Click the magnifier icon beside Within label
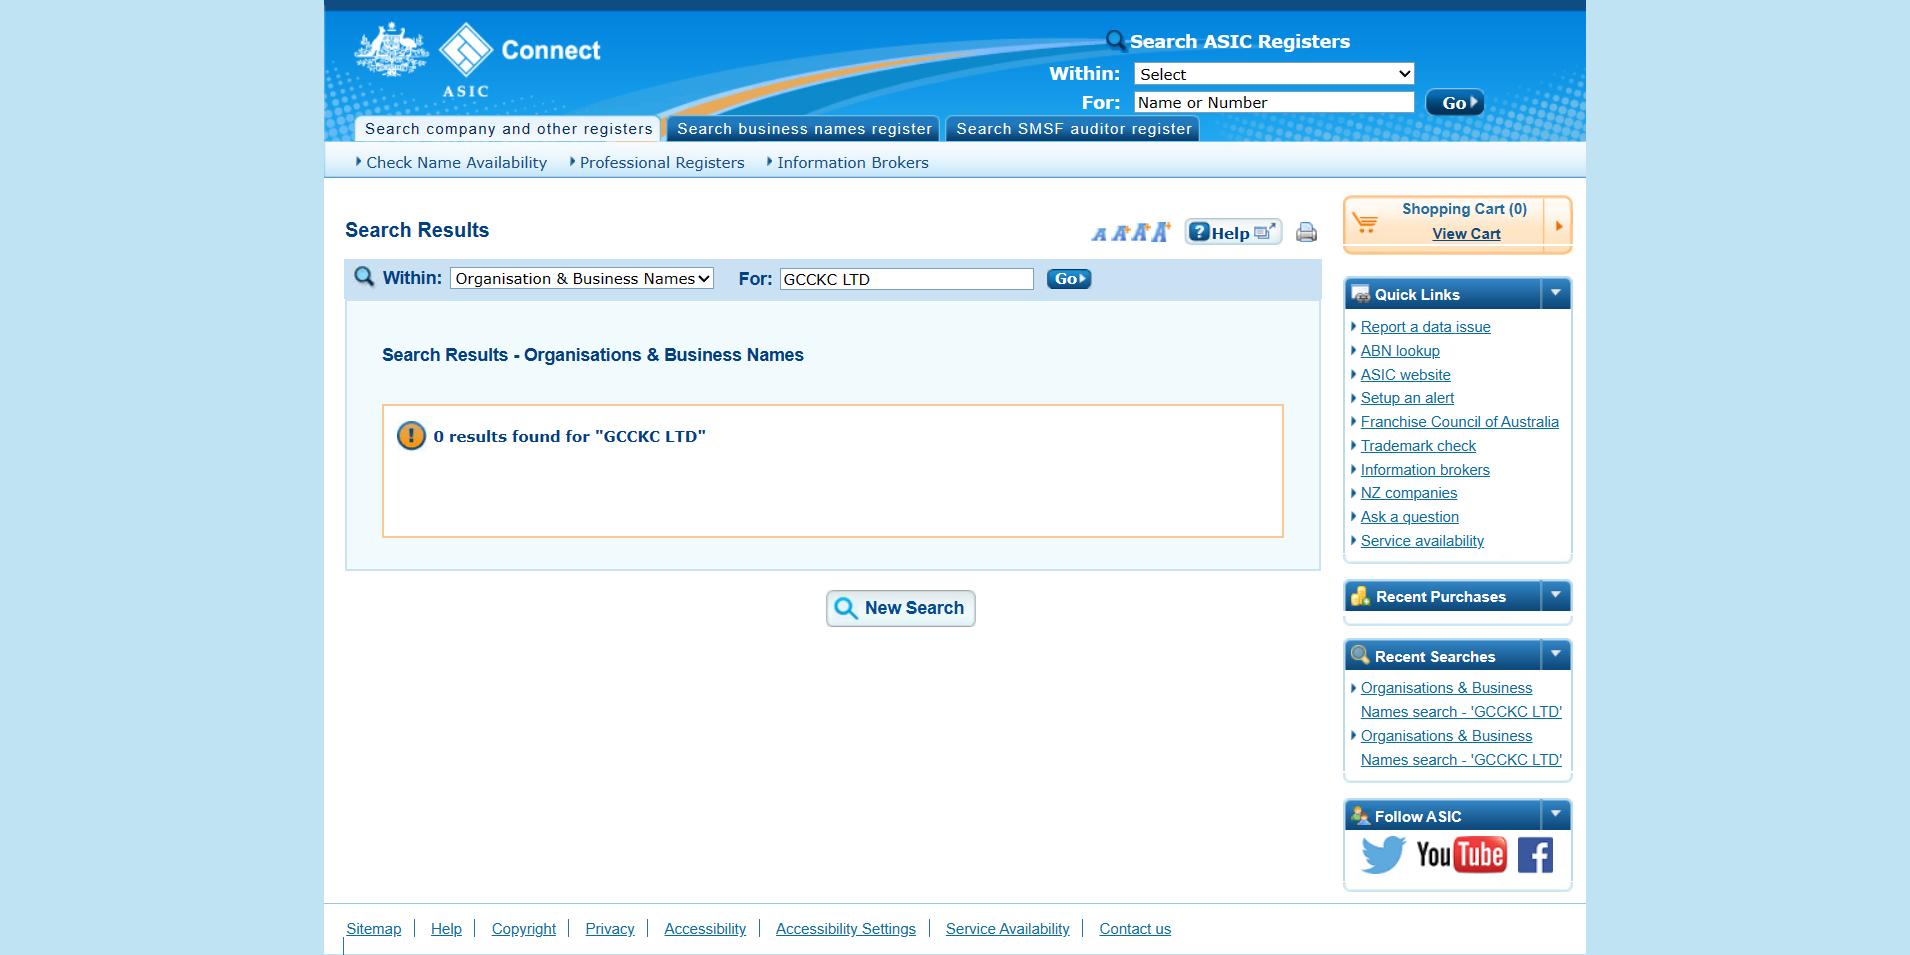The width and height of the screenshot is (1910, 955). point(364,277)
